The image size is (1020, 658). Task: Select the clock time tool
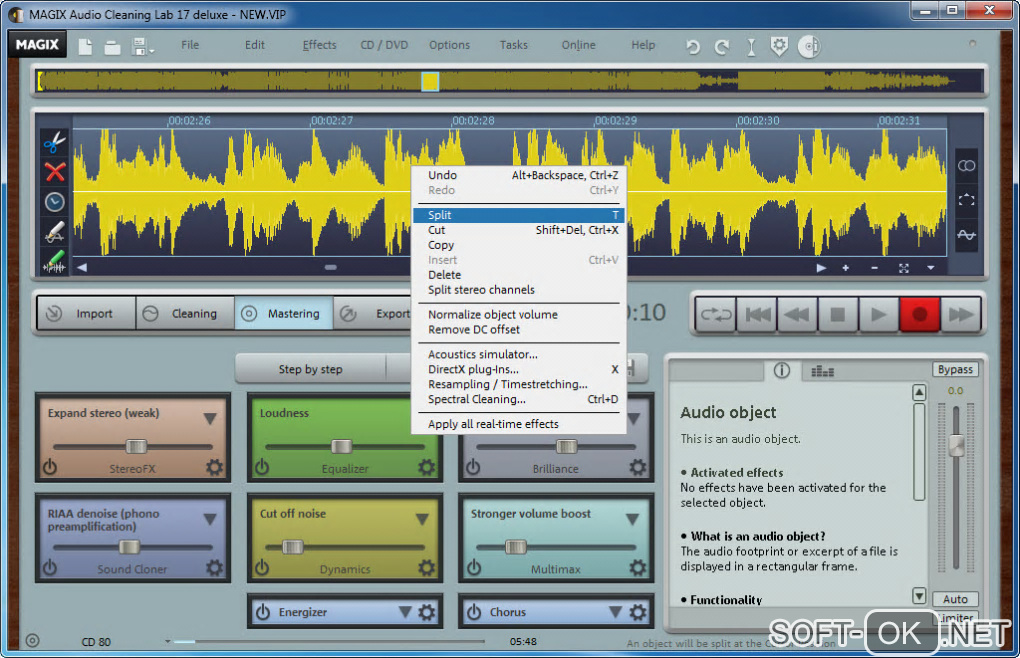coord(55,202)
